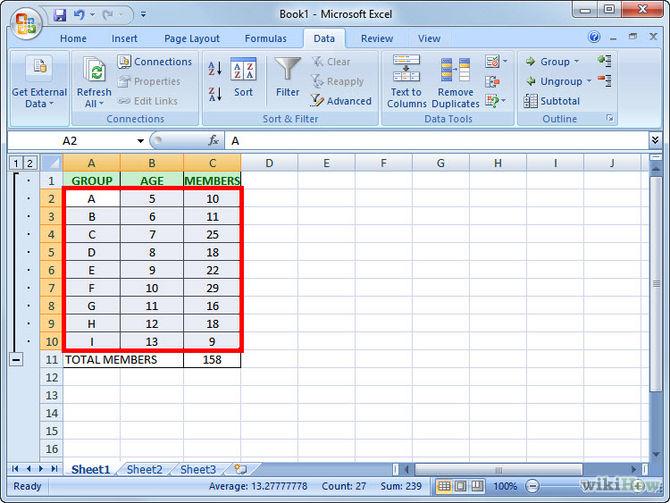
Task: Click Remove Duplicates icon
Action: (x=455, y=70)
